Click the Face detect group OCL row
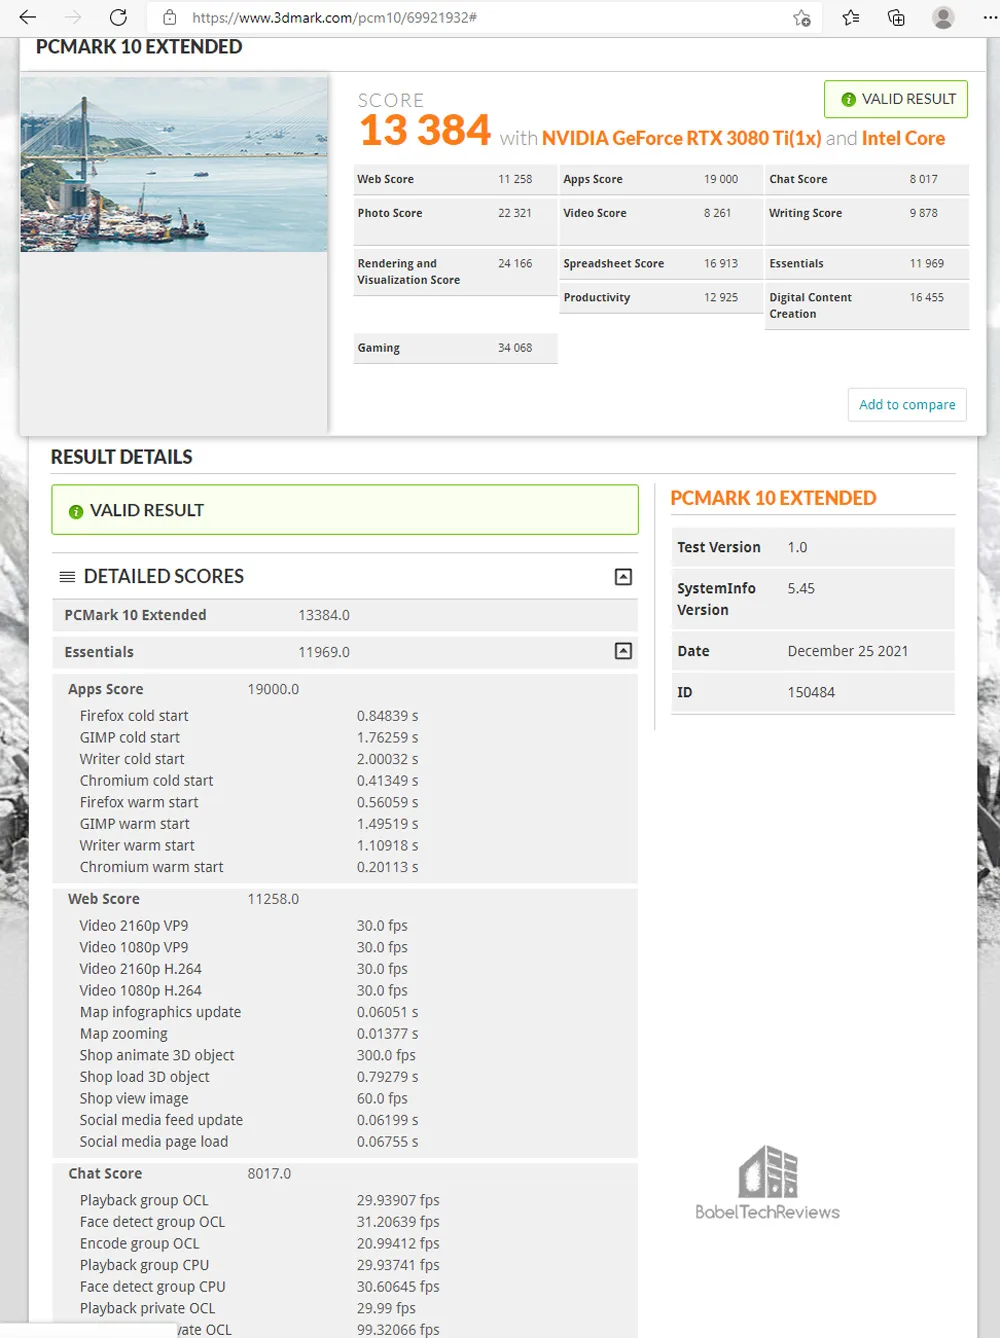Screen dimensions: 1000x1338 pos(345,1222)
